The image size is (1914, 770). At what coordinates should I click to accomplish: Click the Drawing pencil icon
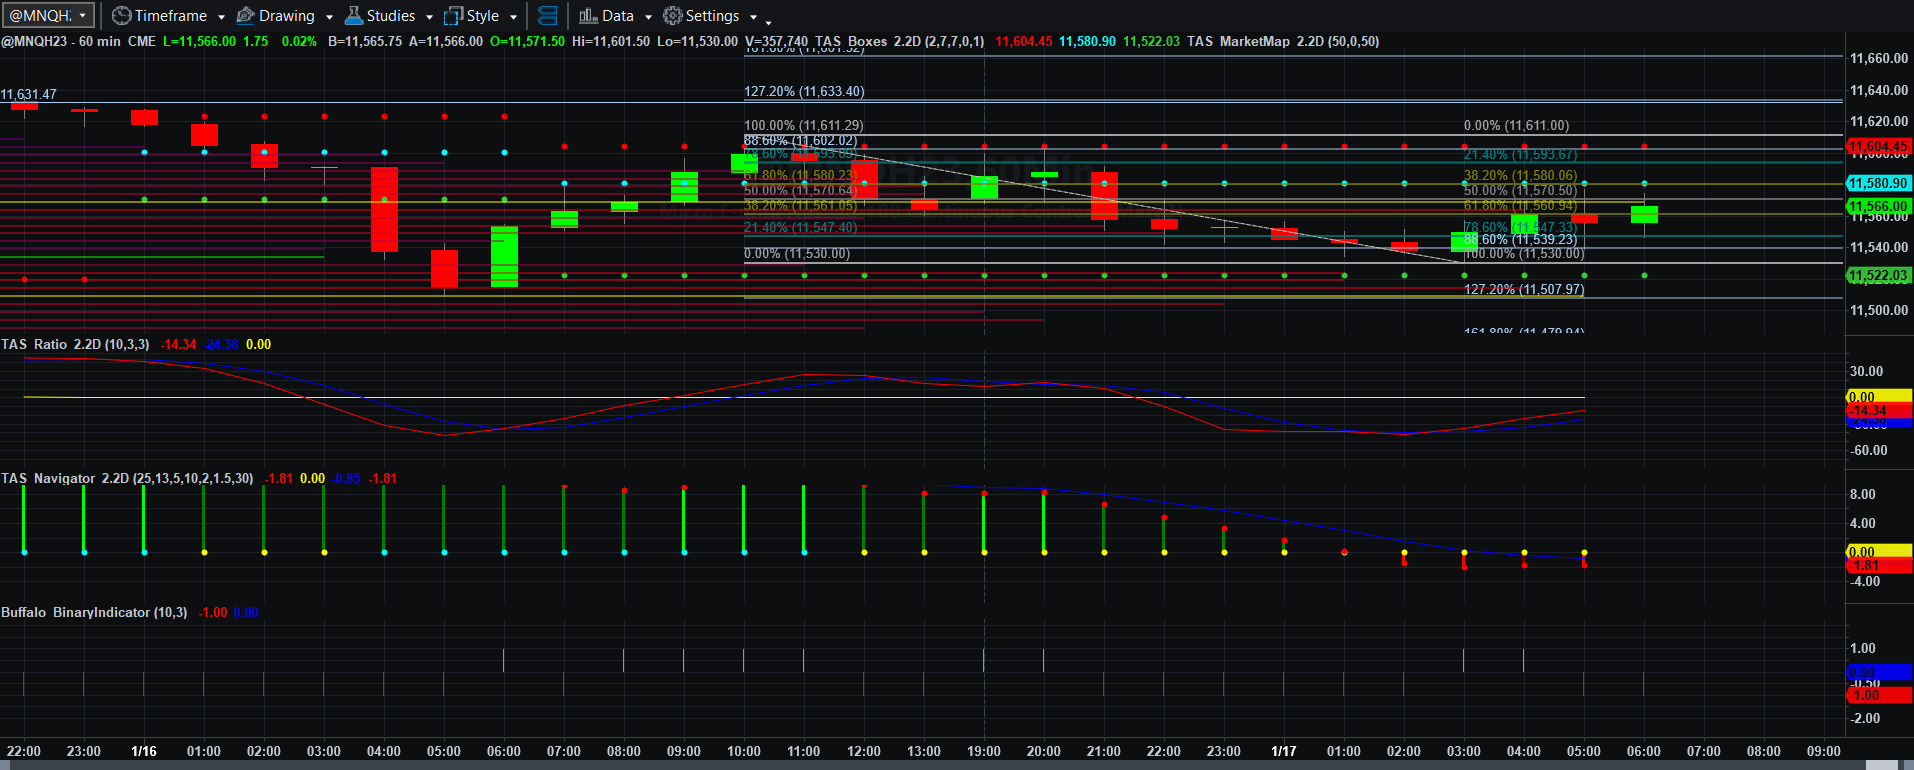(x=245, y=16)
